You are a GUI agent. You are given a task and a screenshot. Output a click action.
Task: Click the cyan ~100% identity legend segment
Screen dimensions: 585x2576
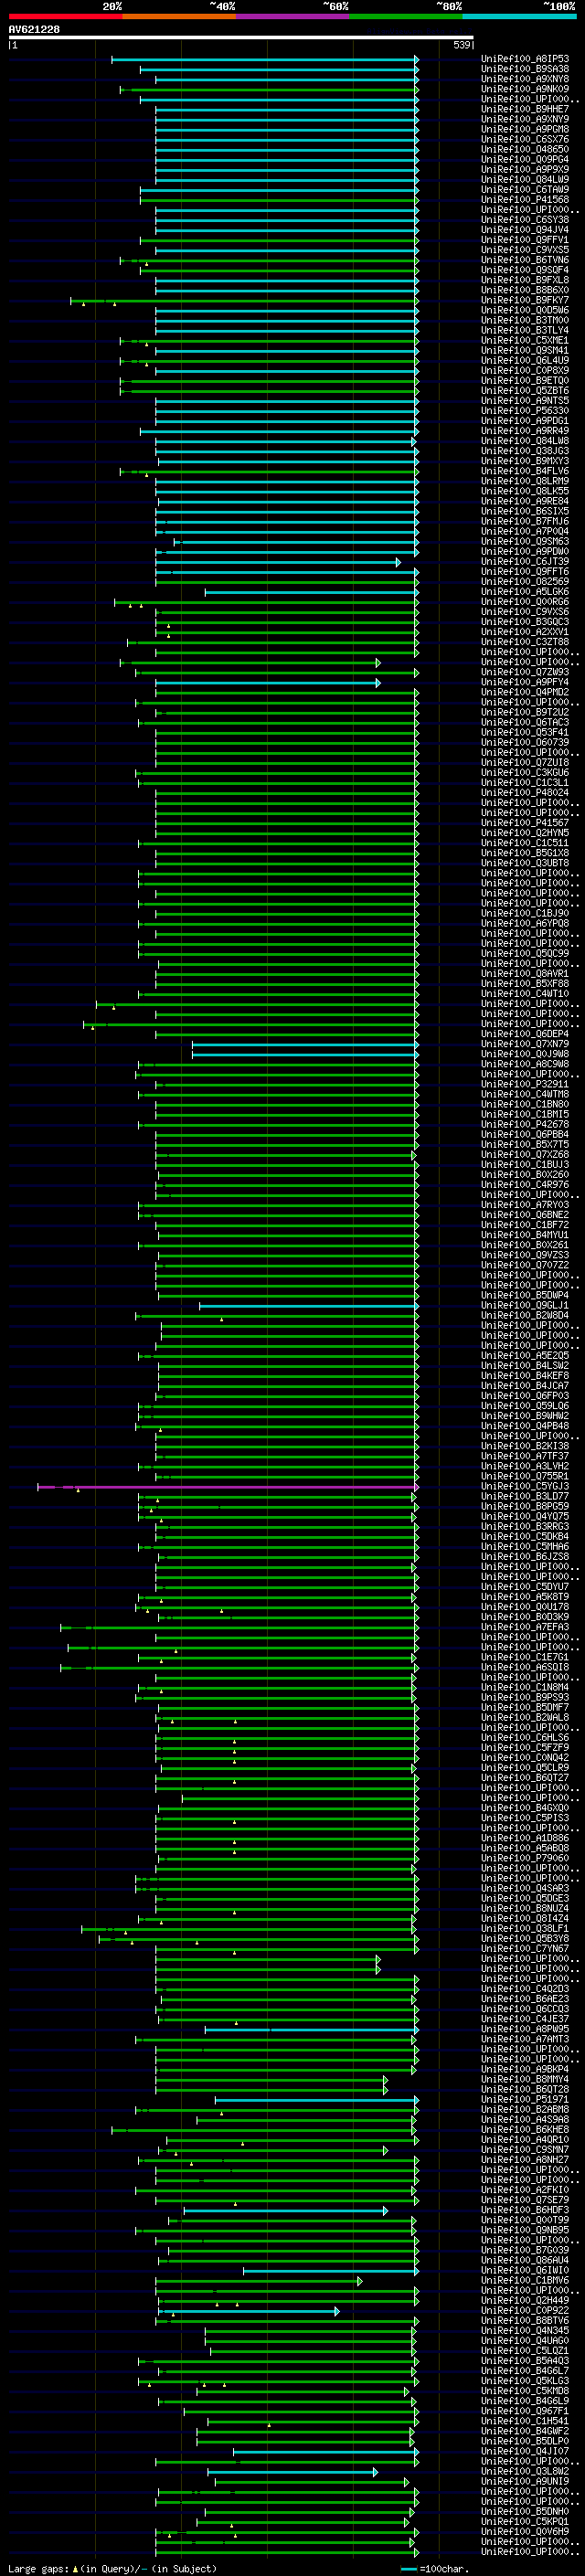[519, 16]
